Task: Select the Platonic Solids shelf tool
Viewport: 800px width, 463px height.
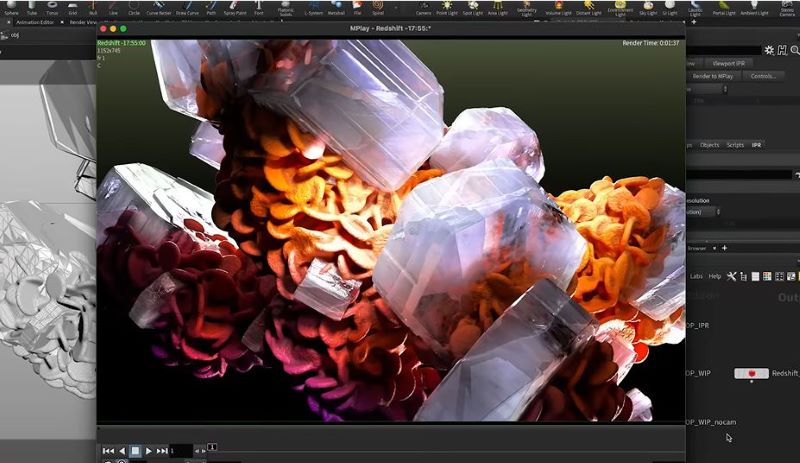Action: tap(286, 8)
